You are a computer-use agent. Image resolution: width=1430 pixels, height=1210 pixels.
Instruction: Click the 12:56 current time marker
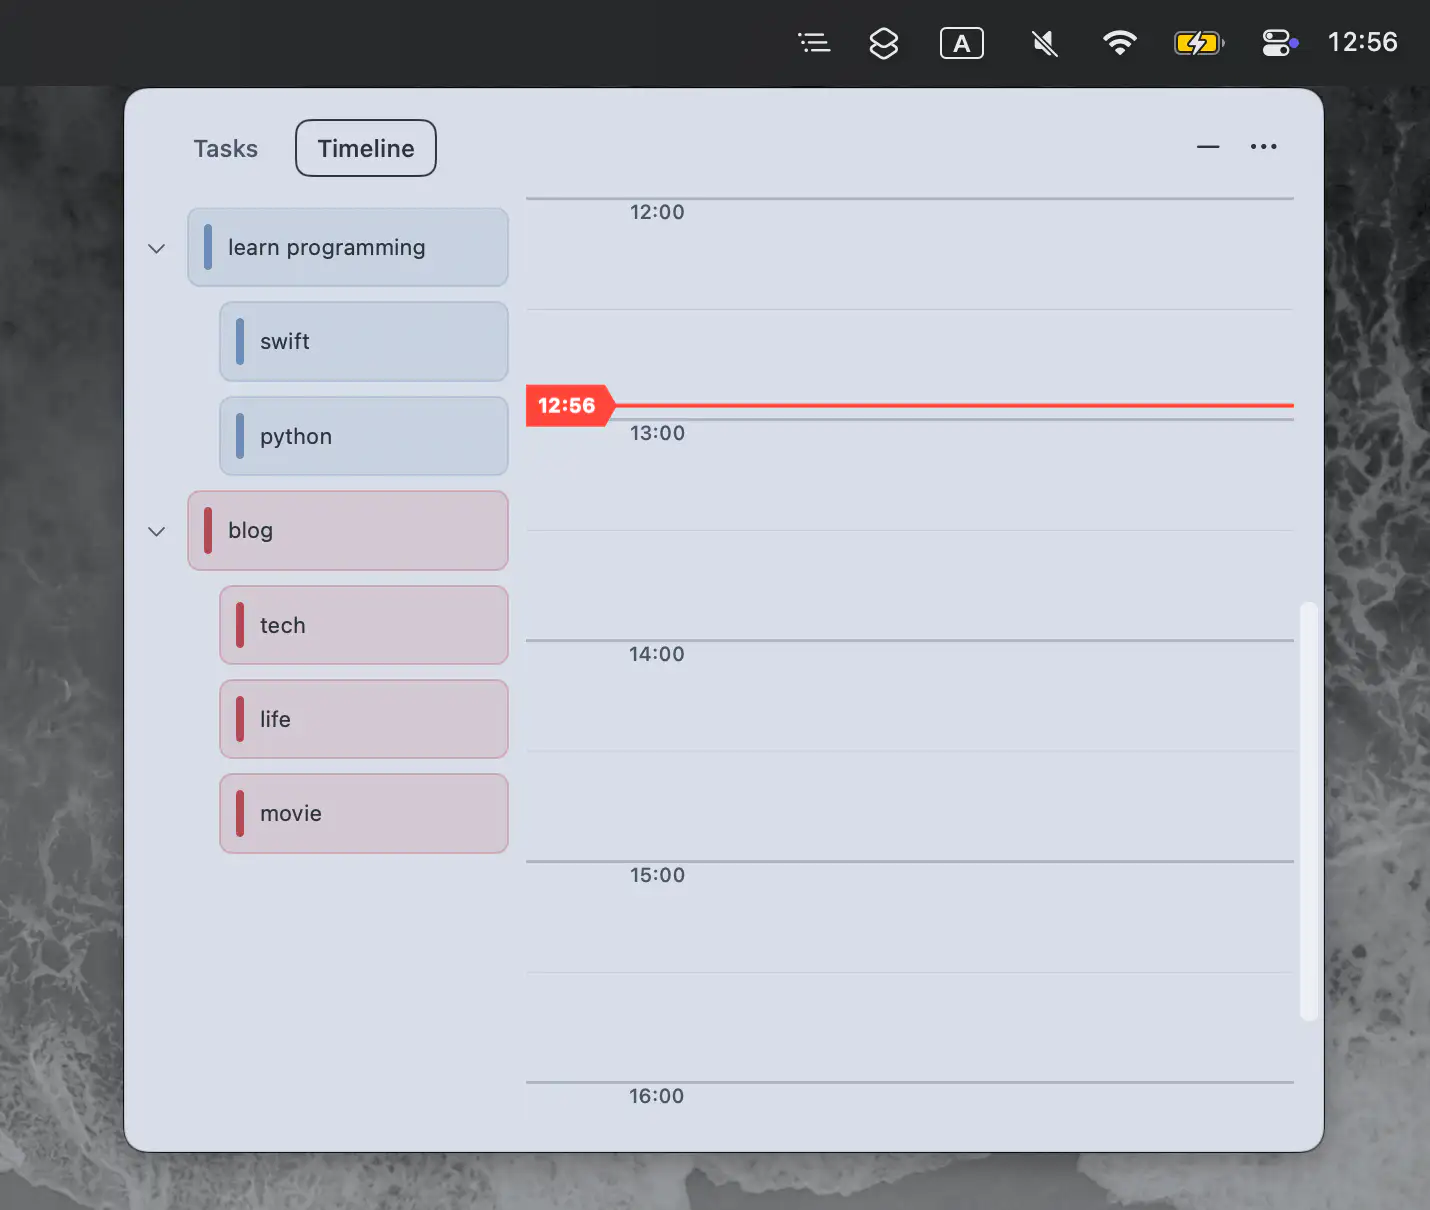(x=568, y=405)
